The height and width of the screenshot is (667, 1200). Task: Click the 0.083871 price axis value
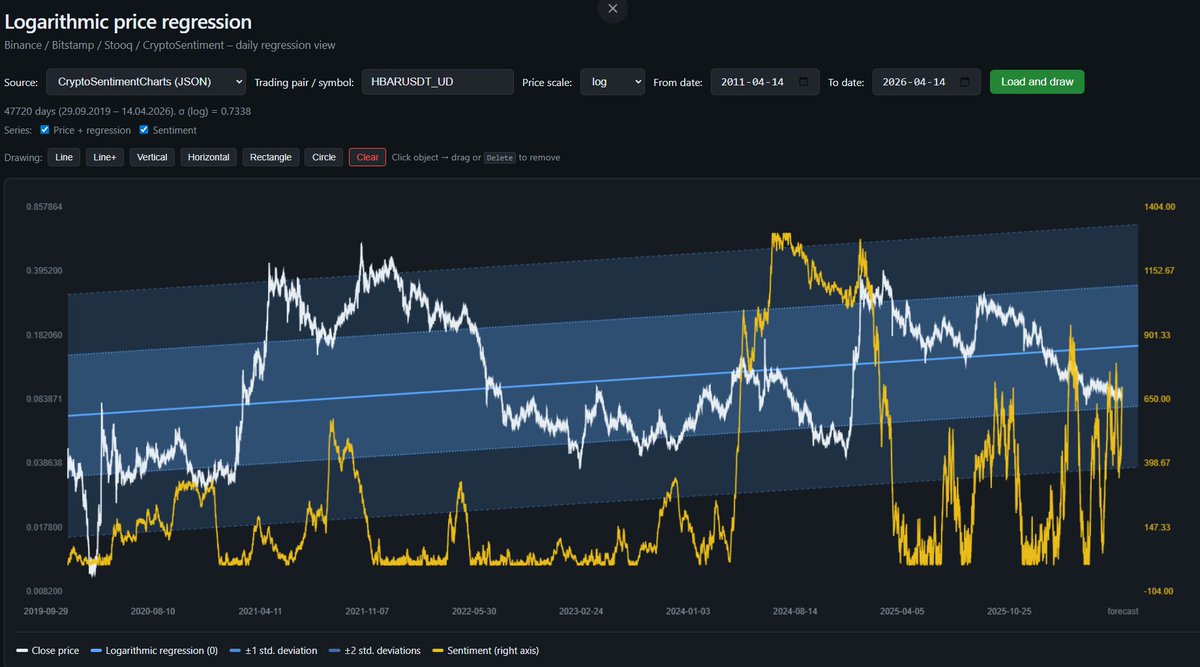point(43,399)
